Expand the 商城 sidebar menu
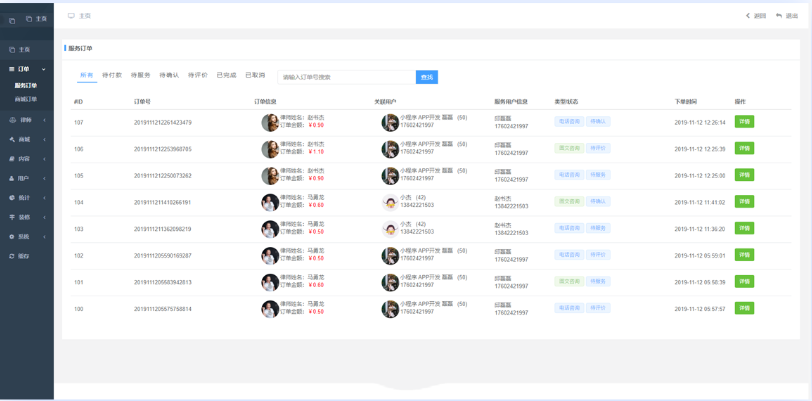The width and height of the screenshot is (812, 401). pyautogui.click(x=44, y=139)
